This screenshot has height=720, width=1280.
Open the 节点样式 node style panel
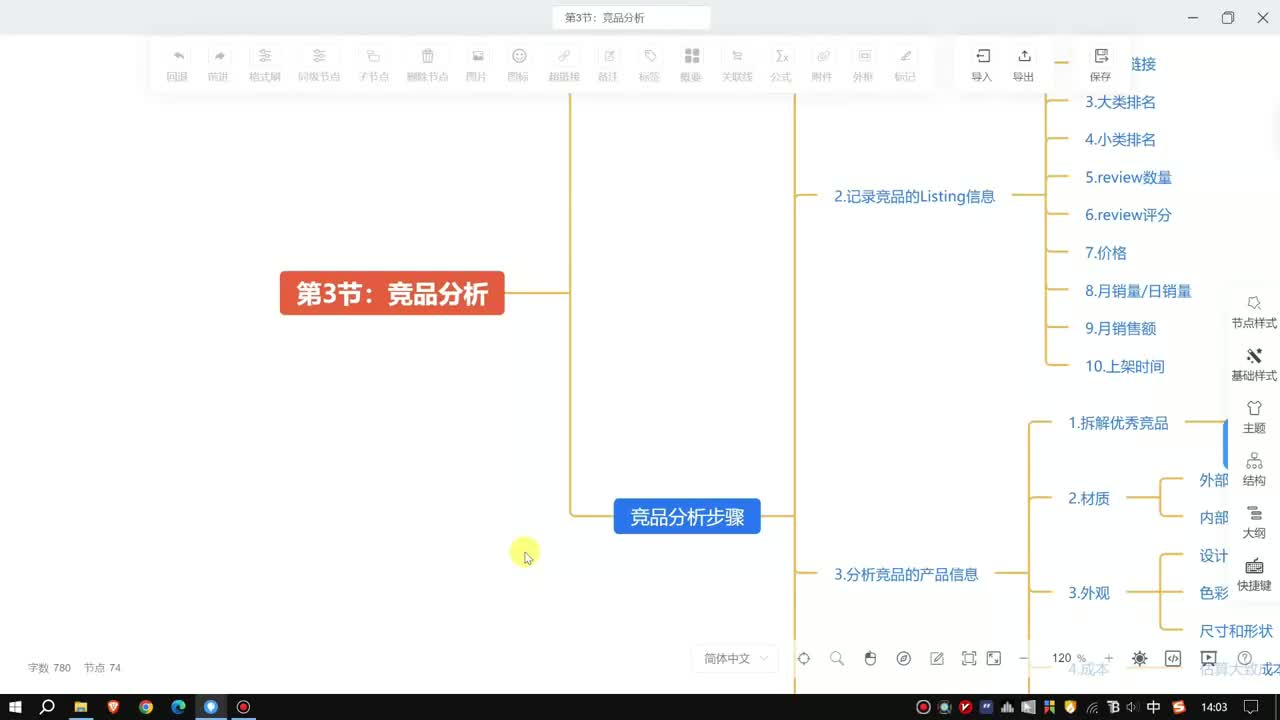coord(1254,312)
